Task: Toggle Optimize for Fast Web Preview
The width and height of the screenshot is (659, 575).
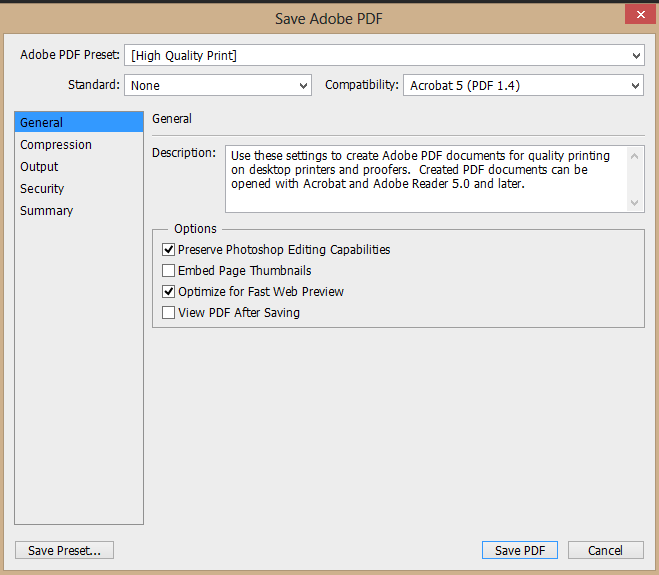Action: coord(168,292)
